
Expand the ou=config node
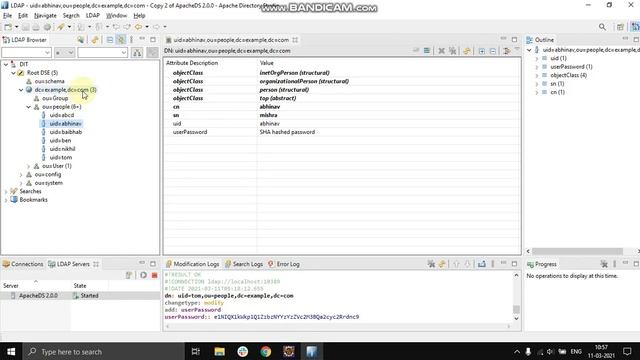(x=21, y=175)
